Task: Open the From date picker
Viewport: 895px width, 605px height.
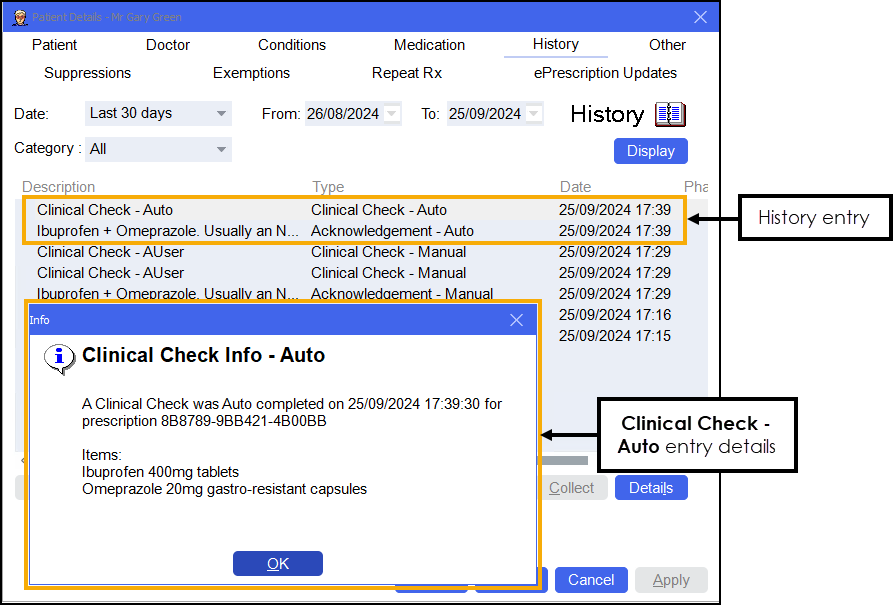Action: (x=392, y=114)
